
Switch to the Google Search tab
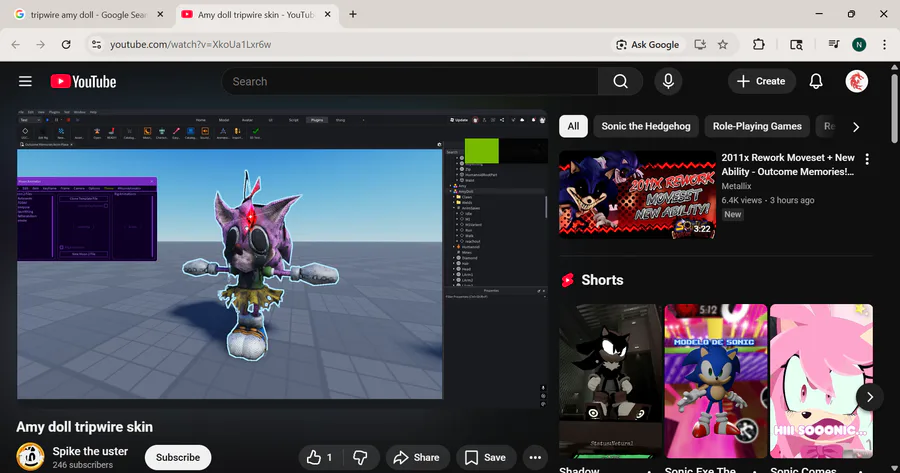click(x=89, y=14)
